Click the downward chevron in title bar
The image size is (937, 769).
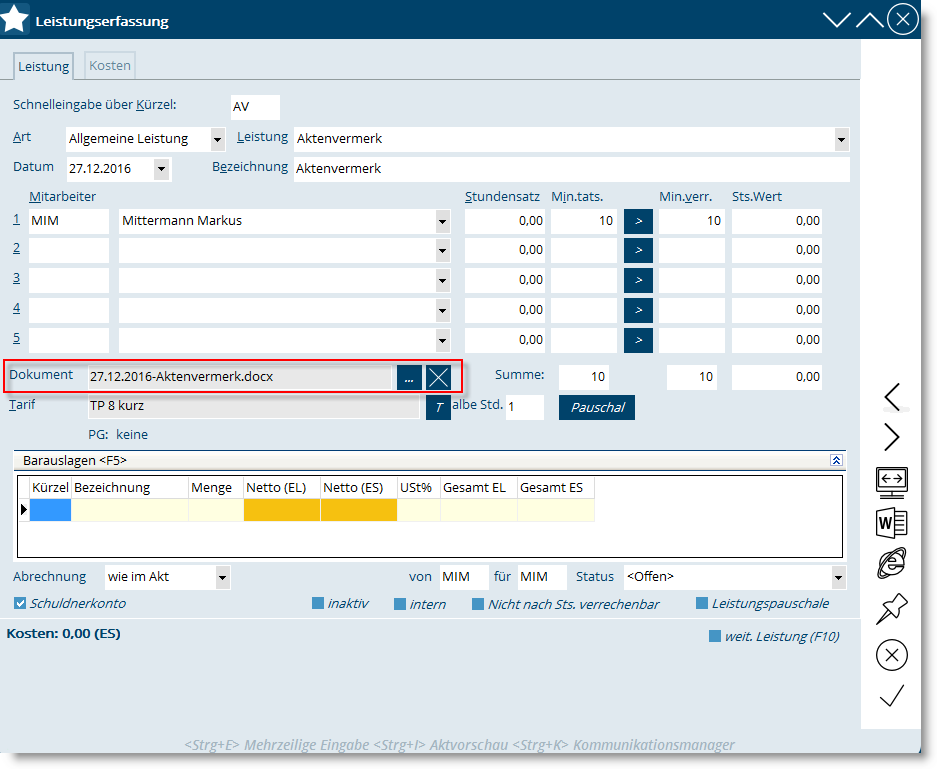tap(837, 20)
